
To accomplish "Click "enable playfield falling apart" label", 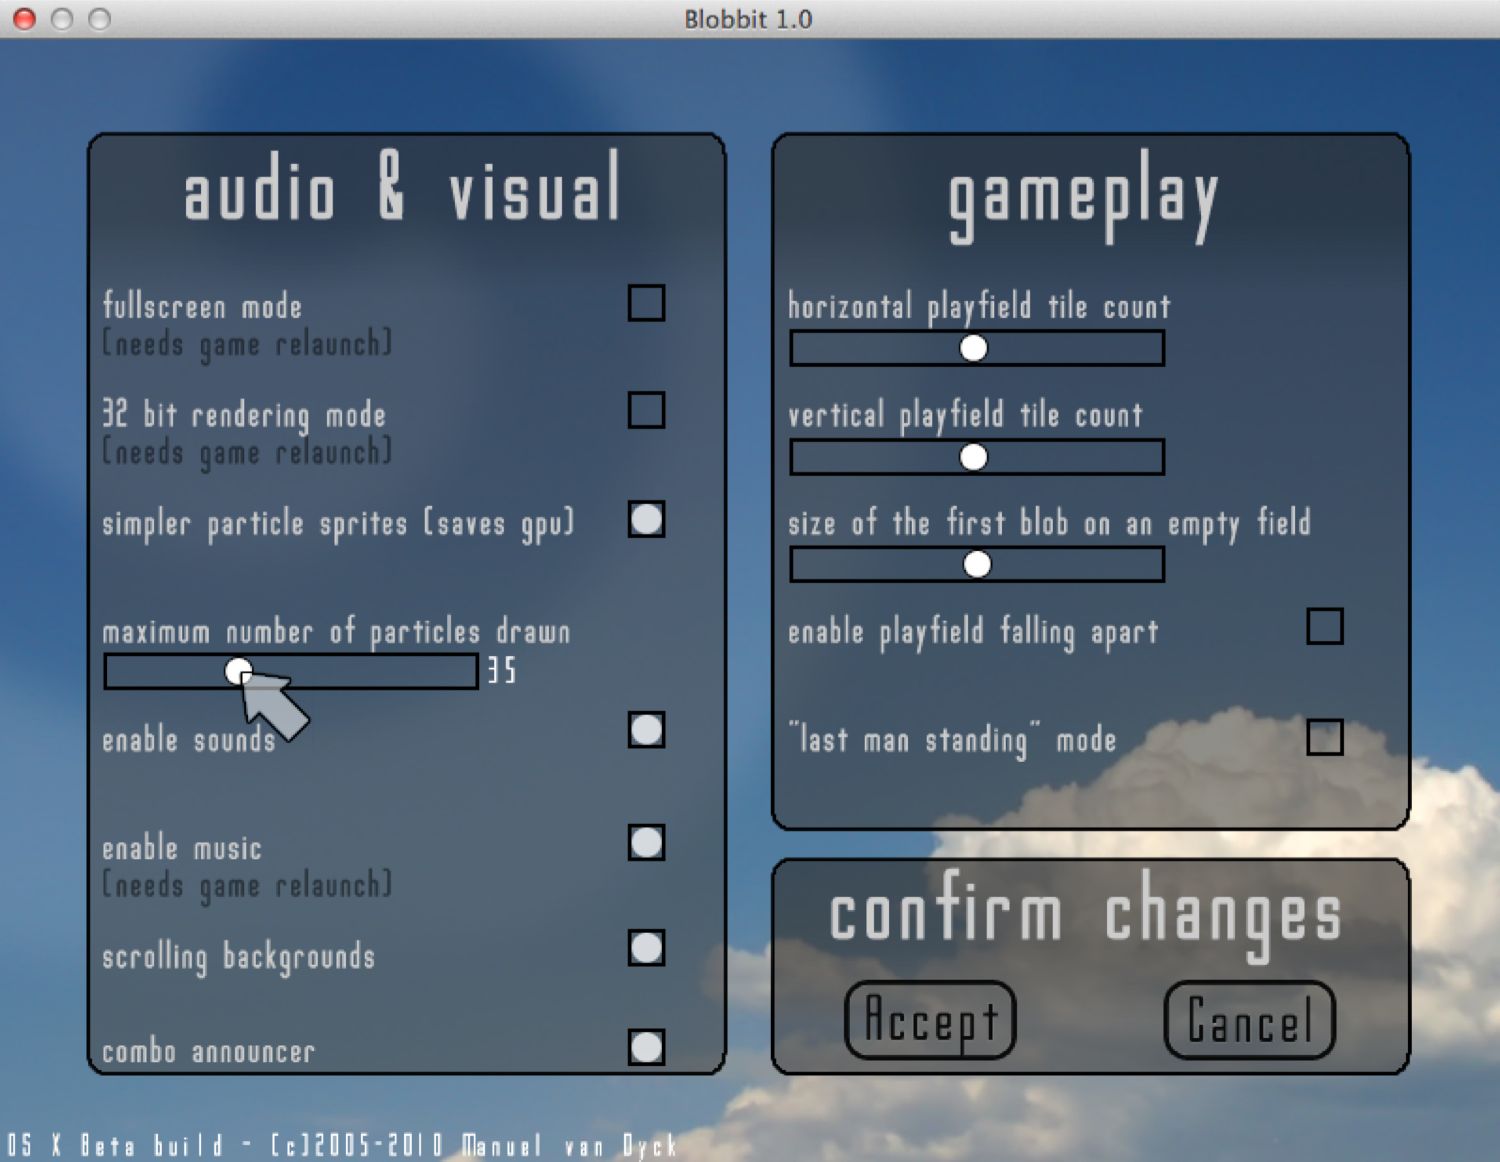I will pyautogui.click(x=973, y=633).
